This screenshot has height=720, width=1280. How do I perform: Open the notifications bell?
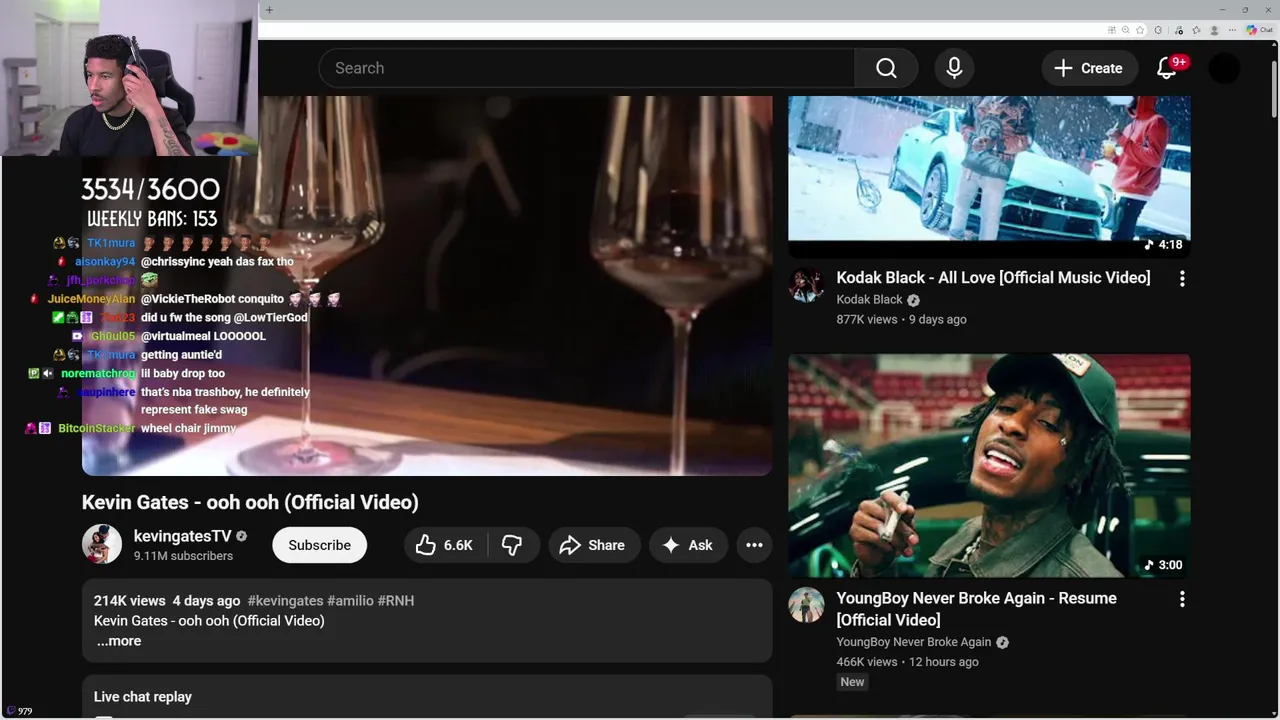pyautogui.click(x=1167, y=68)
